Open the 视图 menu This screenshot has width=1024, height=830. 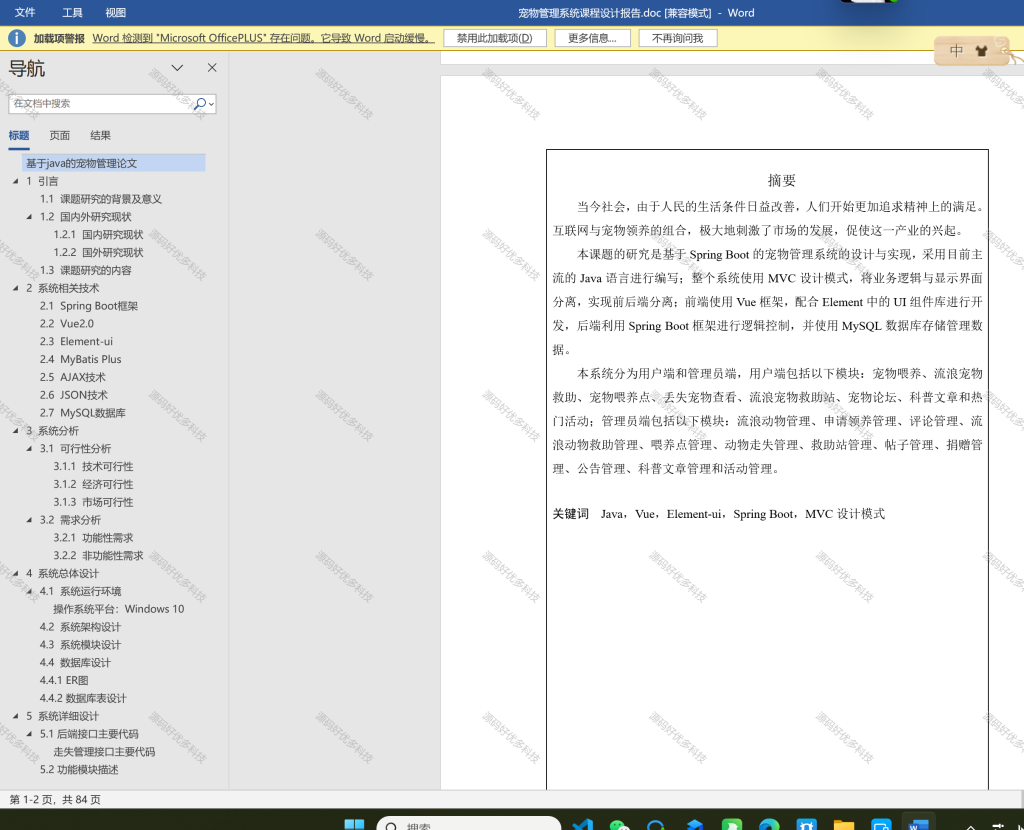pyautogui.click(x=116, y=12)
